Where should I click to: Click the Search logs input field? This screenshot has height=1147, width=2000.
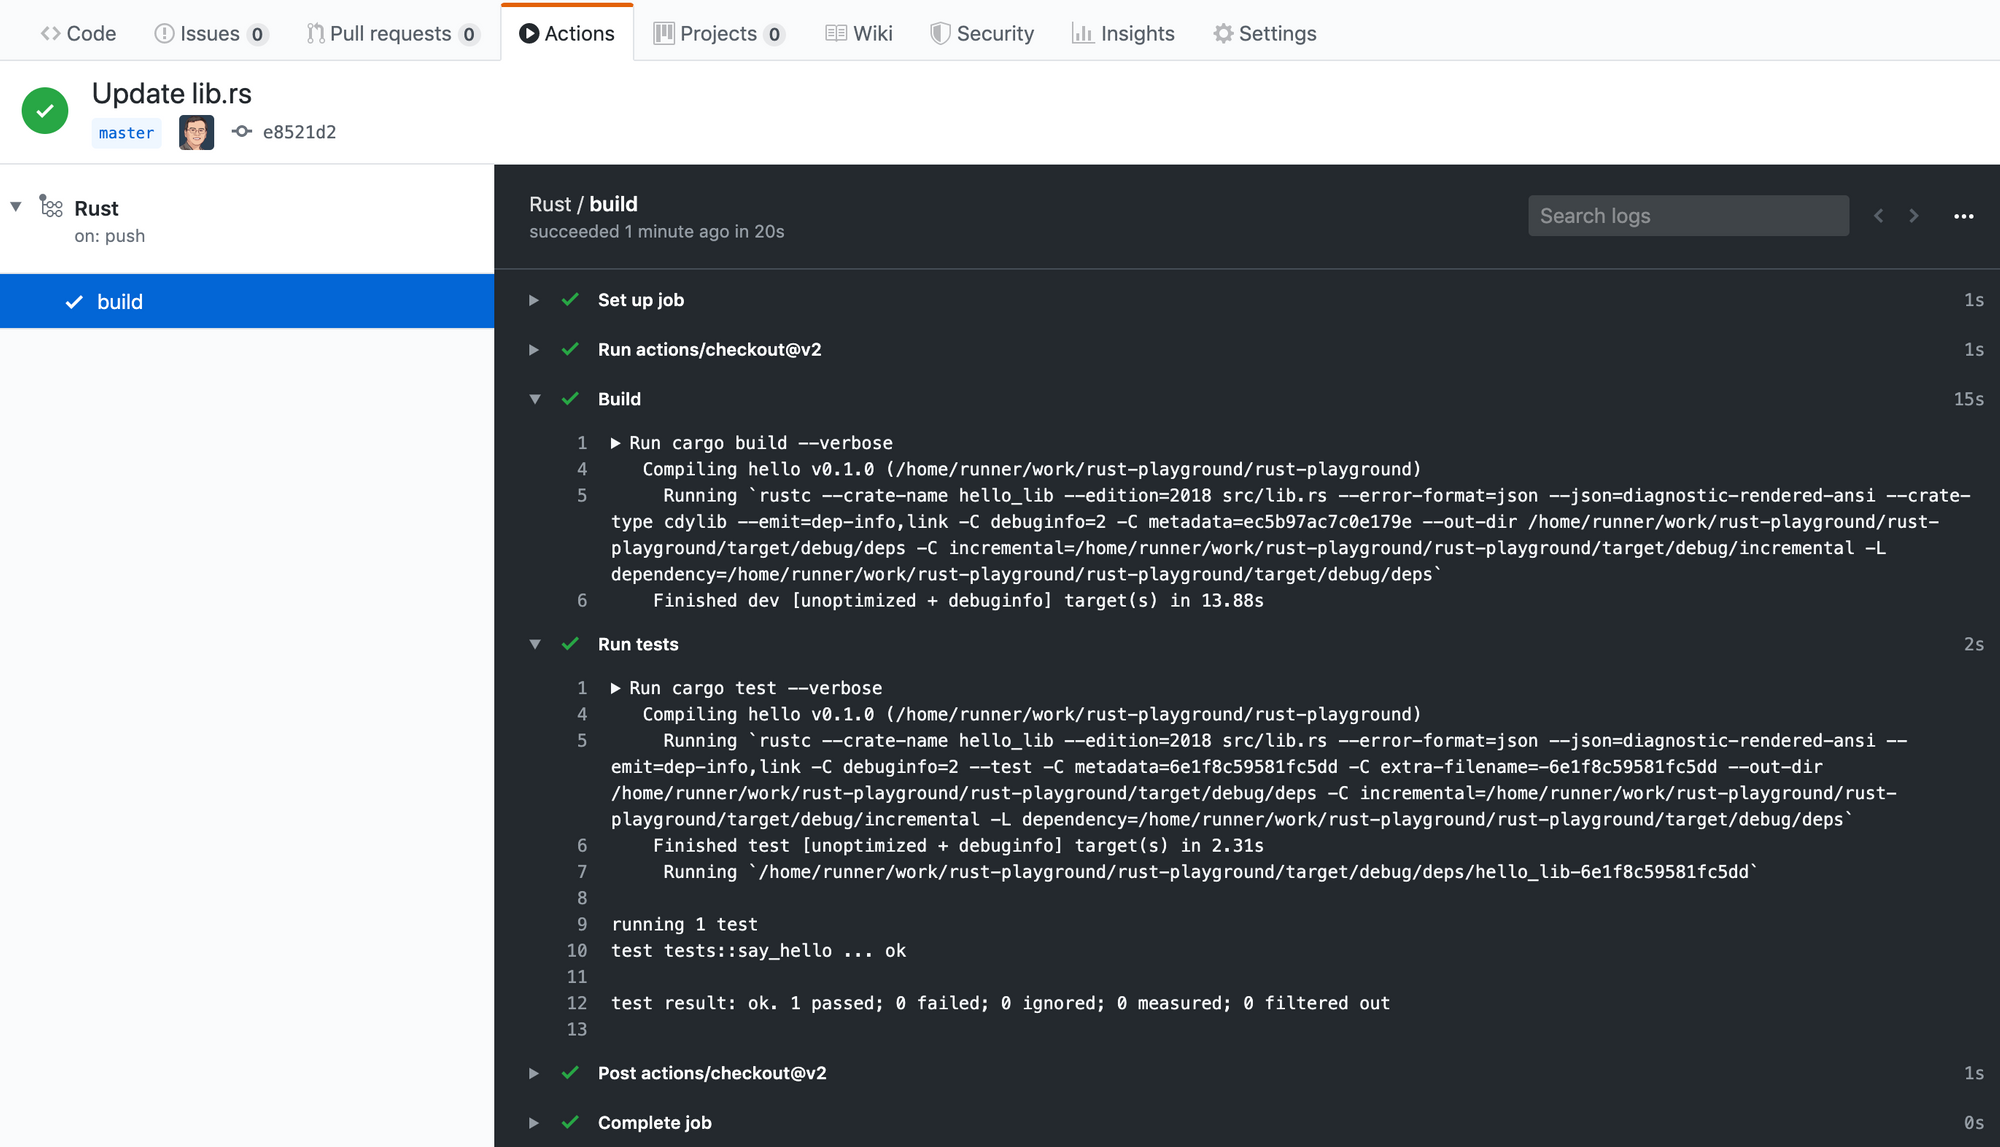coord(1687,216)
